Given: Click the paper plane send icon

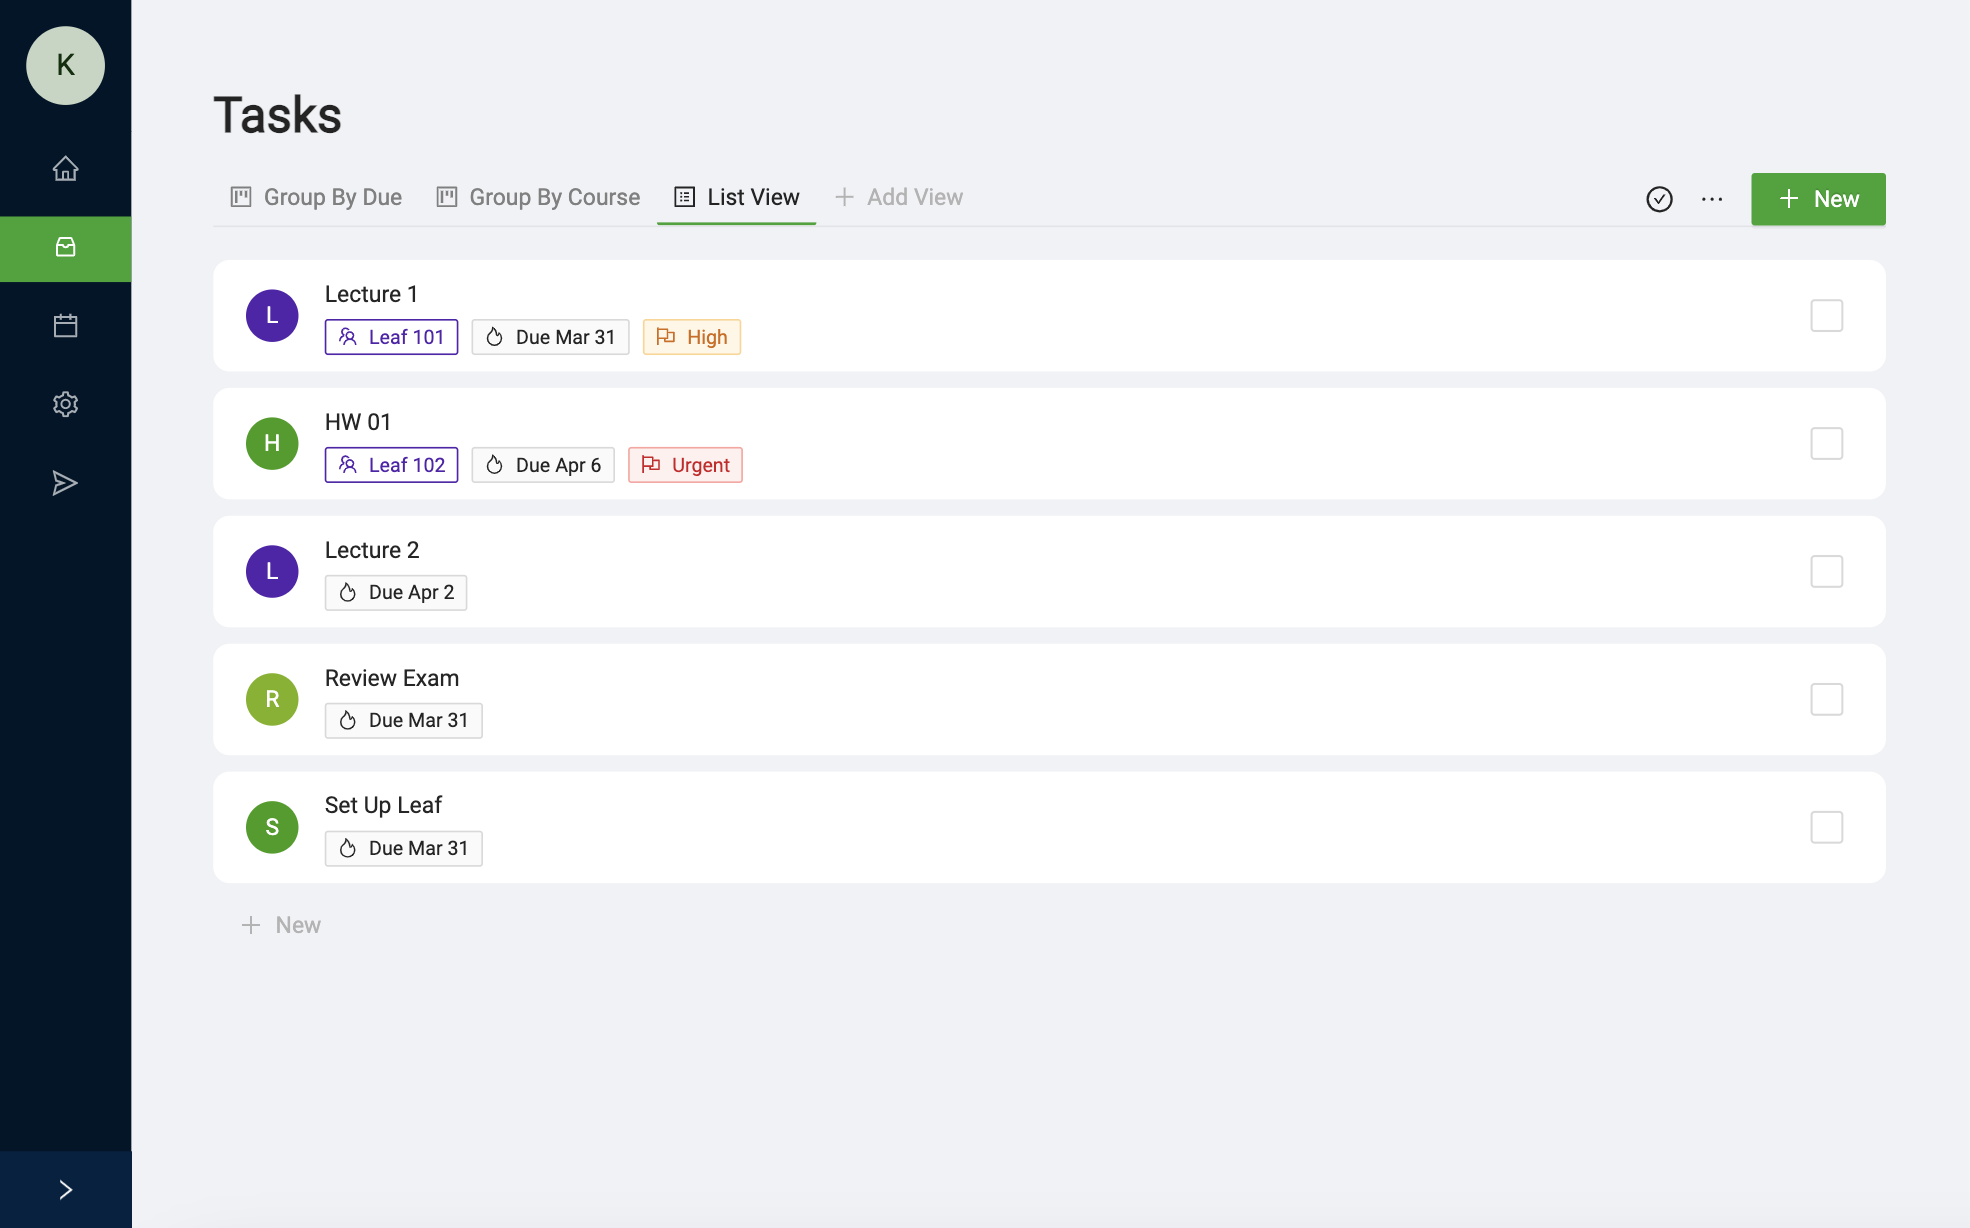Looking at the screenshot, I should pyautogui.click(x=65, y=483).
